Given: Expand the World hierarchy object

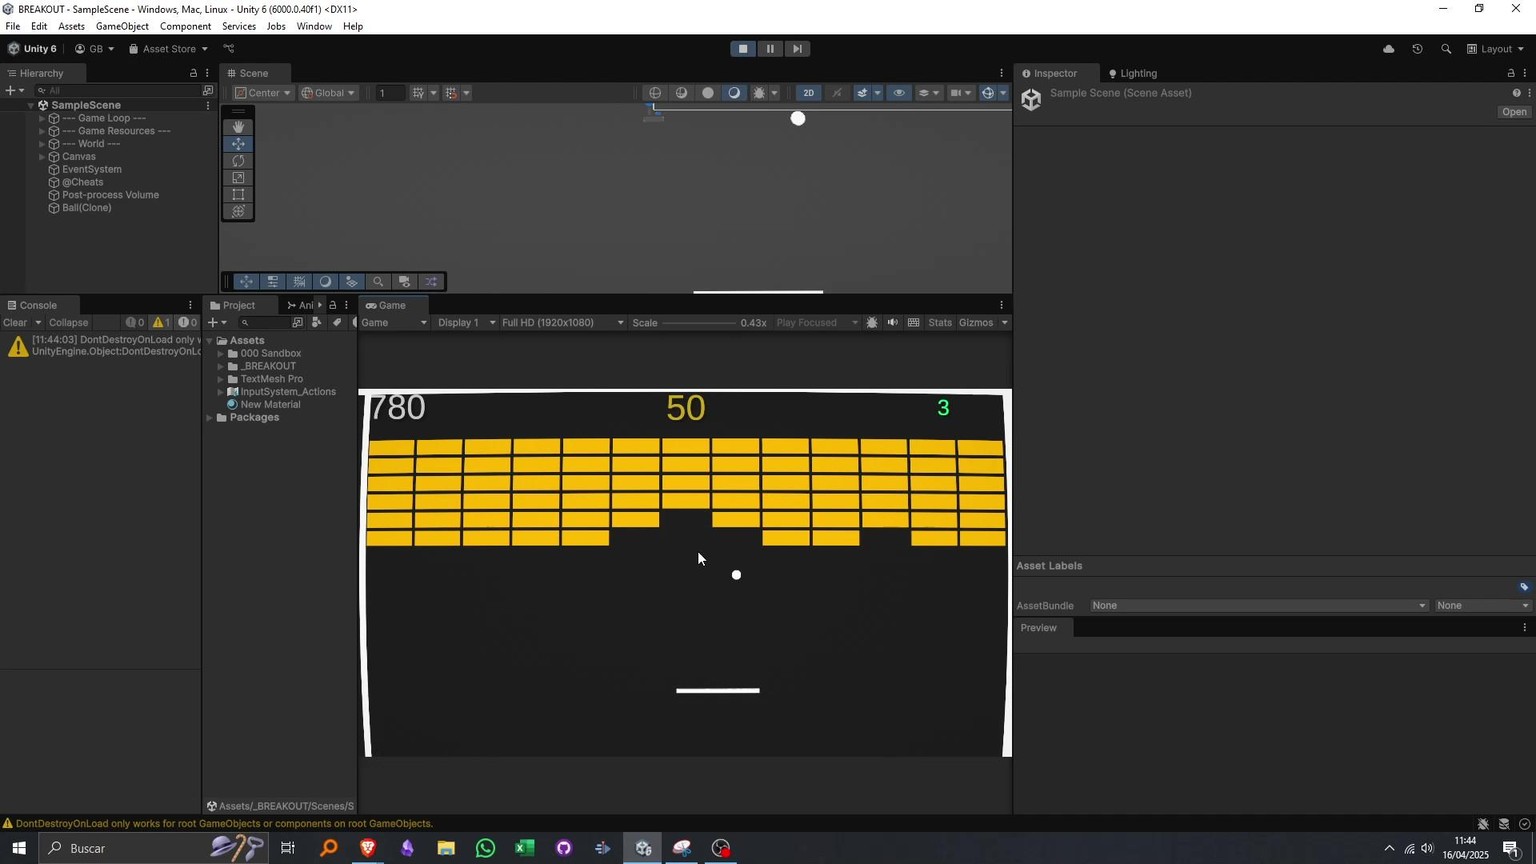Looking at the screenshot, I should click(42, 144).
